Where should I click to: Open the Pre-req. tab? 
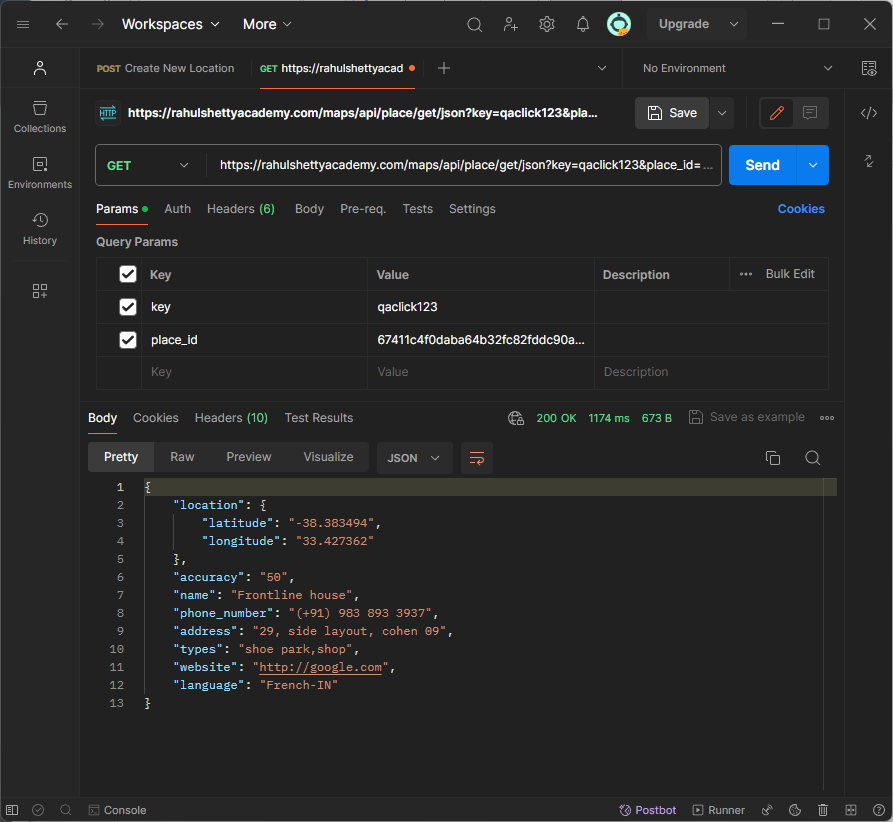tap(363, 209)
